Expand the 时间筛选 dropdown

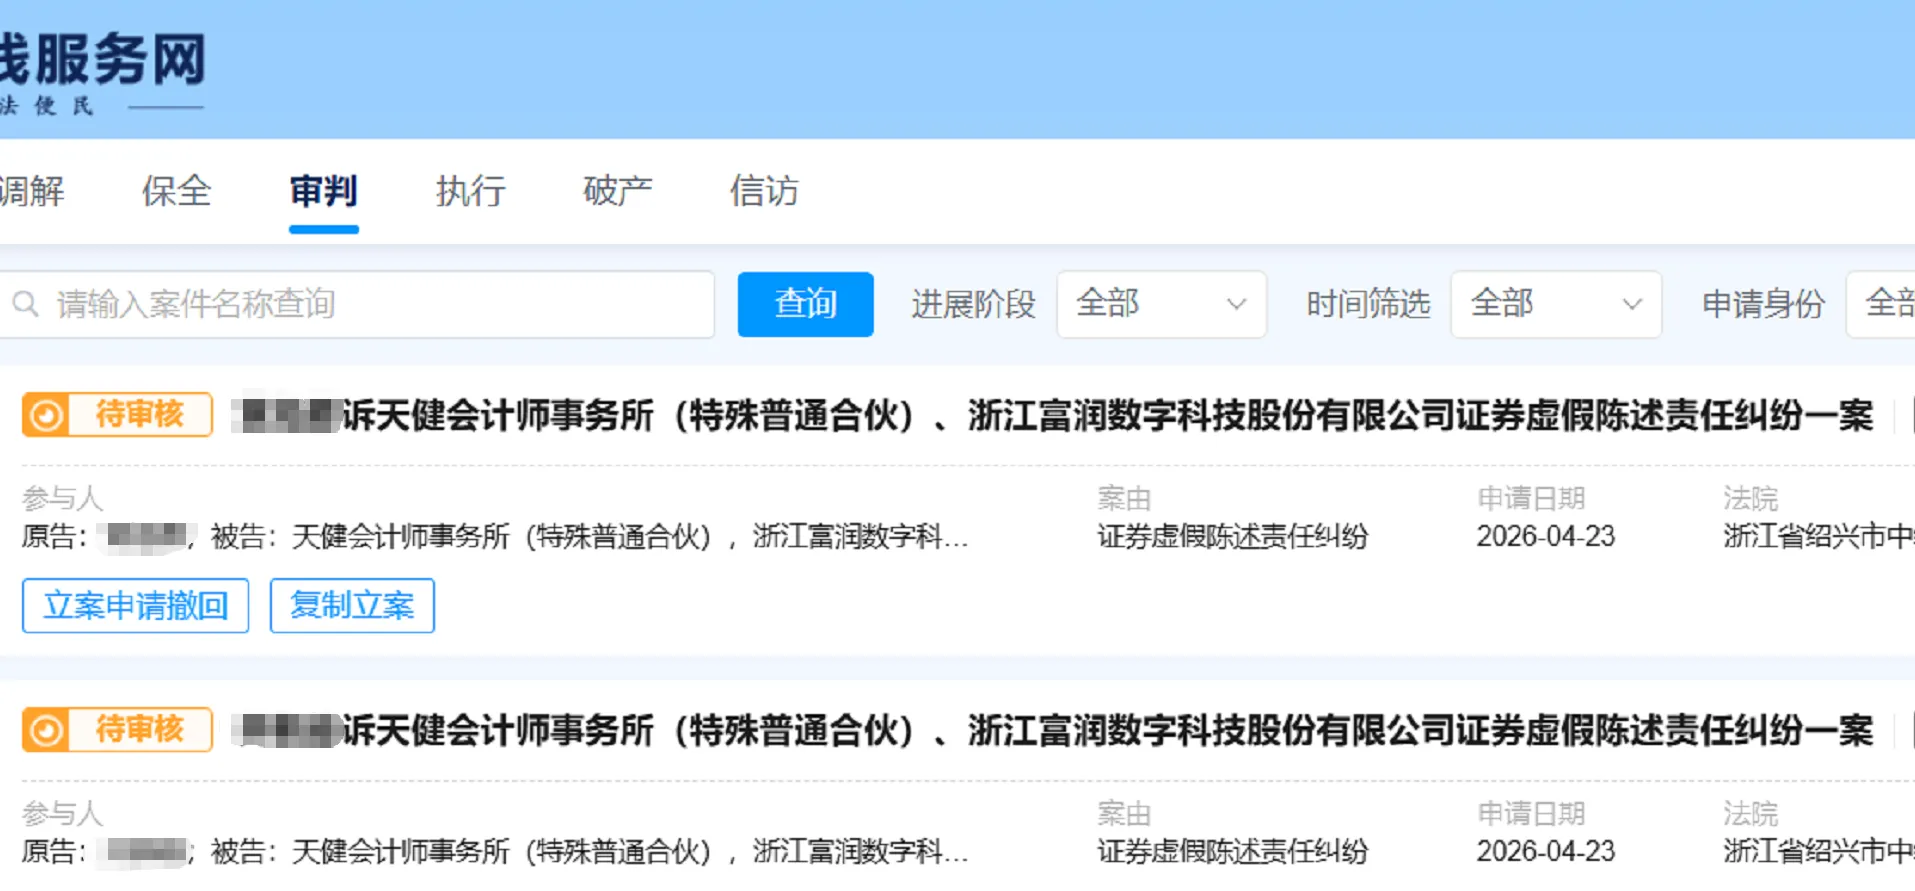point(1555,304)
